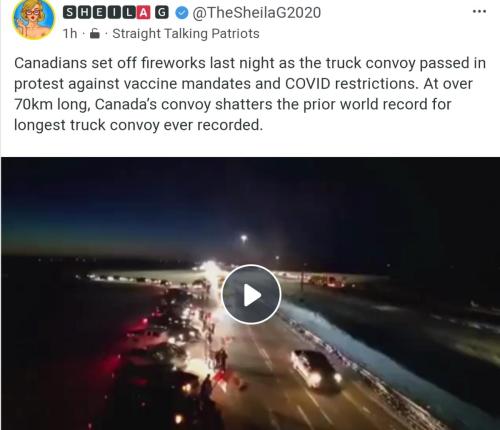Click 'COVID restrictions' phrase in post text
The width and height of the screenshot is (500, 430).
click(351, 84)
